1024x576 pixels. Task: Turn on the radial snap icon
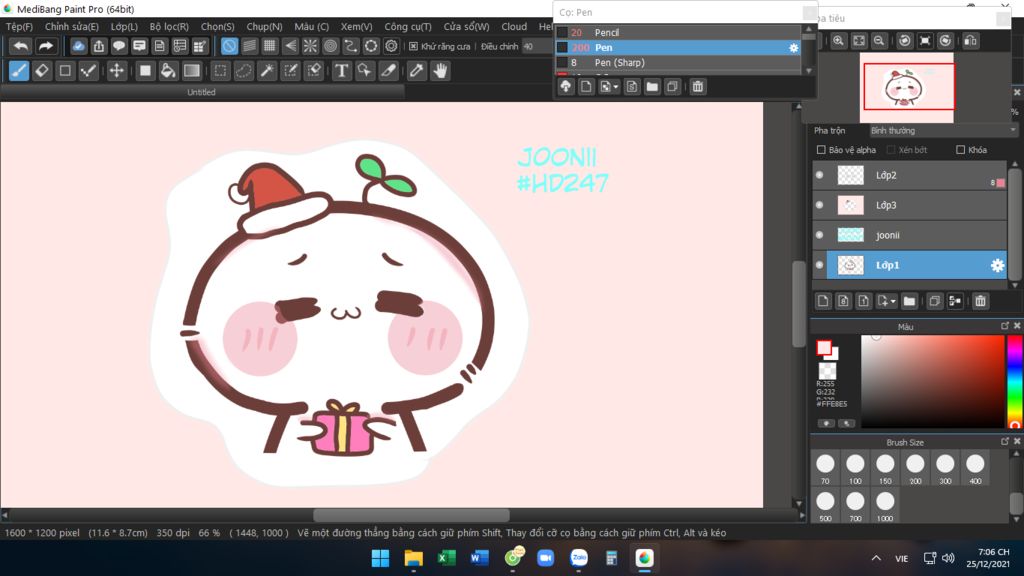coord(310,46)
